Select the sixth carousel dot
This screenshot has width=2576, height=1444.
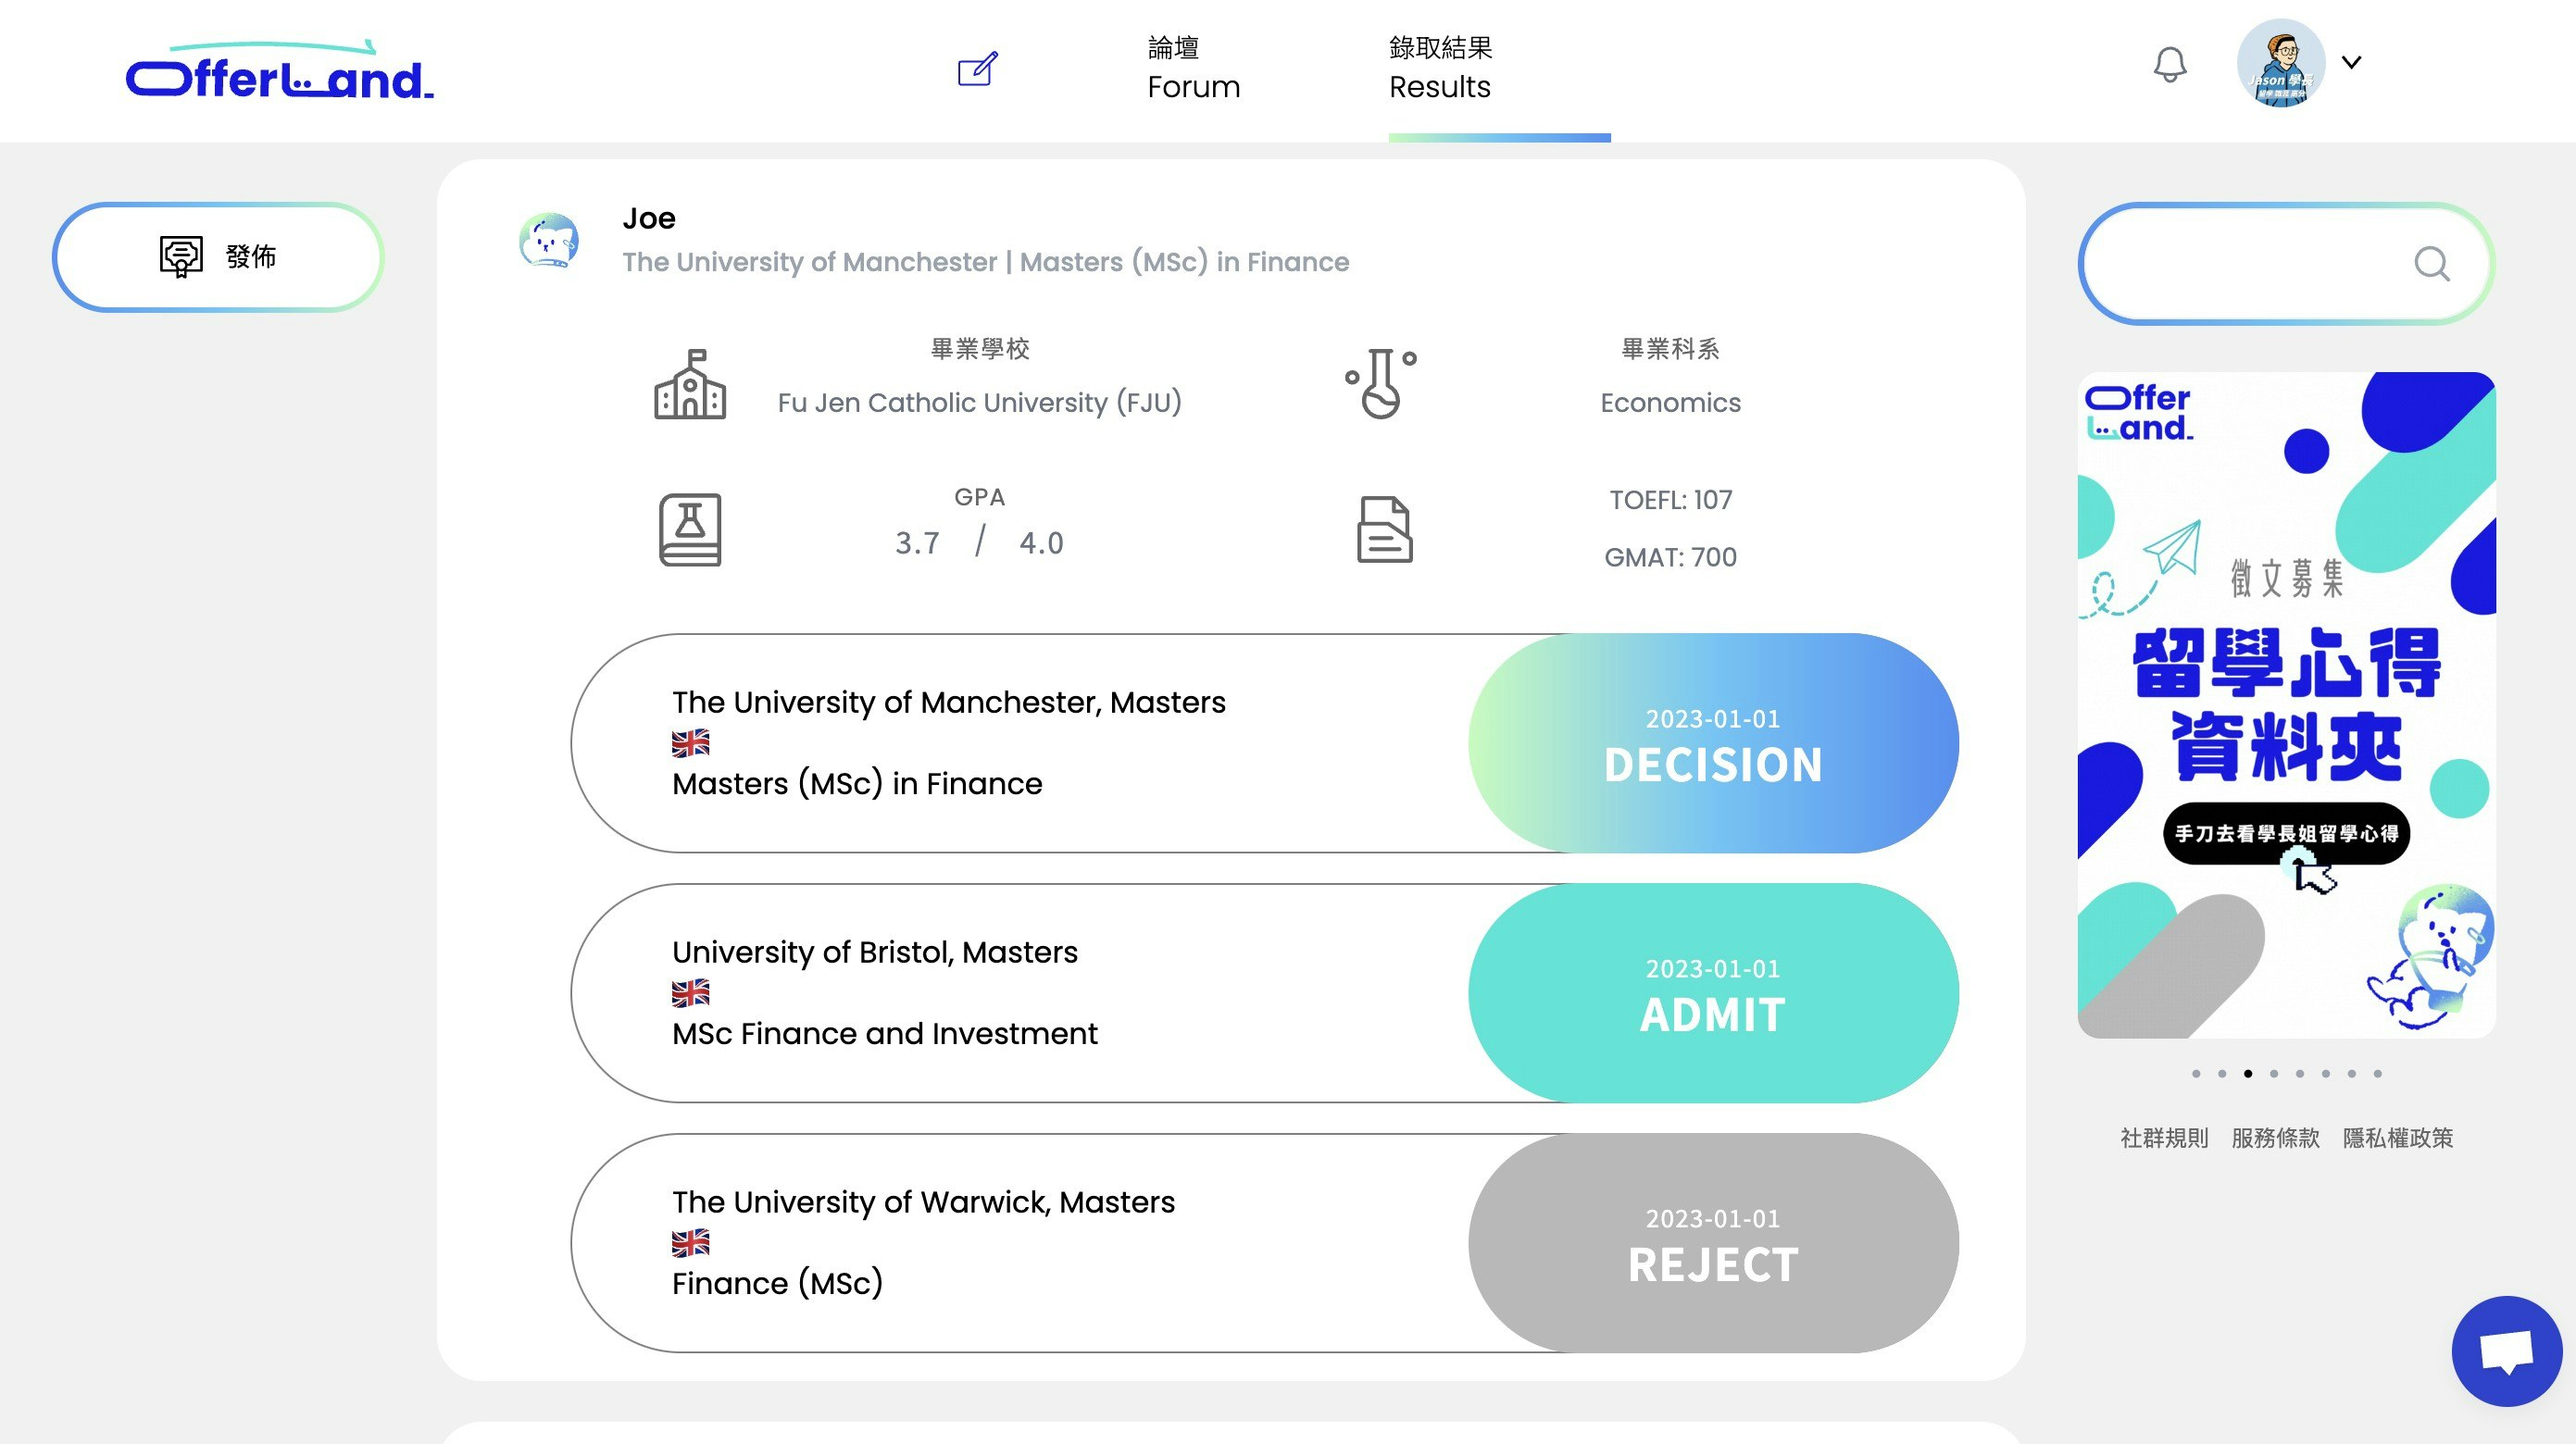(2326, 1073)
